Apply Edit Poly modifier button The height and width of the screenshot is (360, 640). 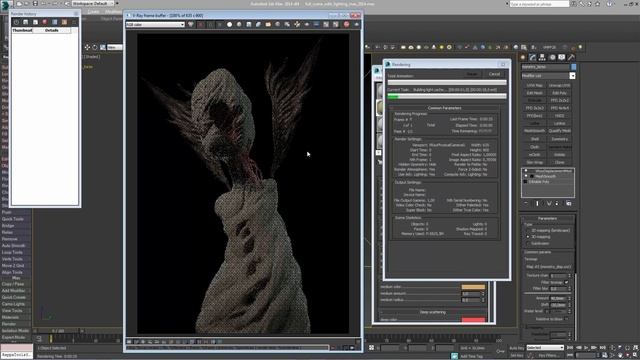tap(559, 93)
